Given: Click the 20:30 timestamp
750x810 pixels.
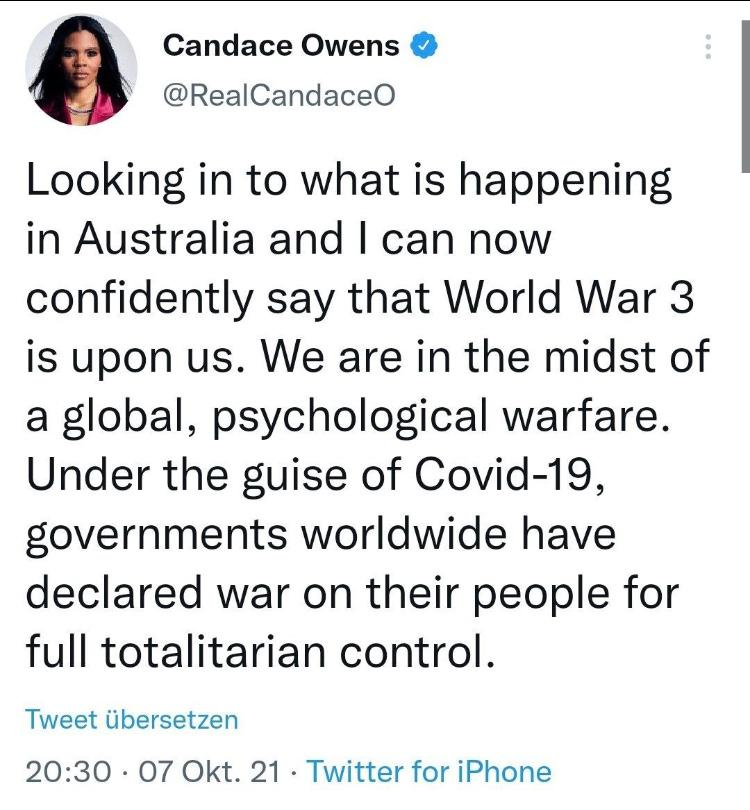Looking at the screenshot, I should click(68, 772).
